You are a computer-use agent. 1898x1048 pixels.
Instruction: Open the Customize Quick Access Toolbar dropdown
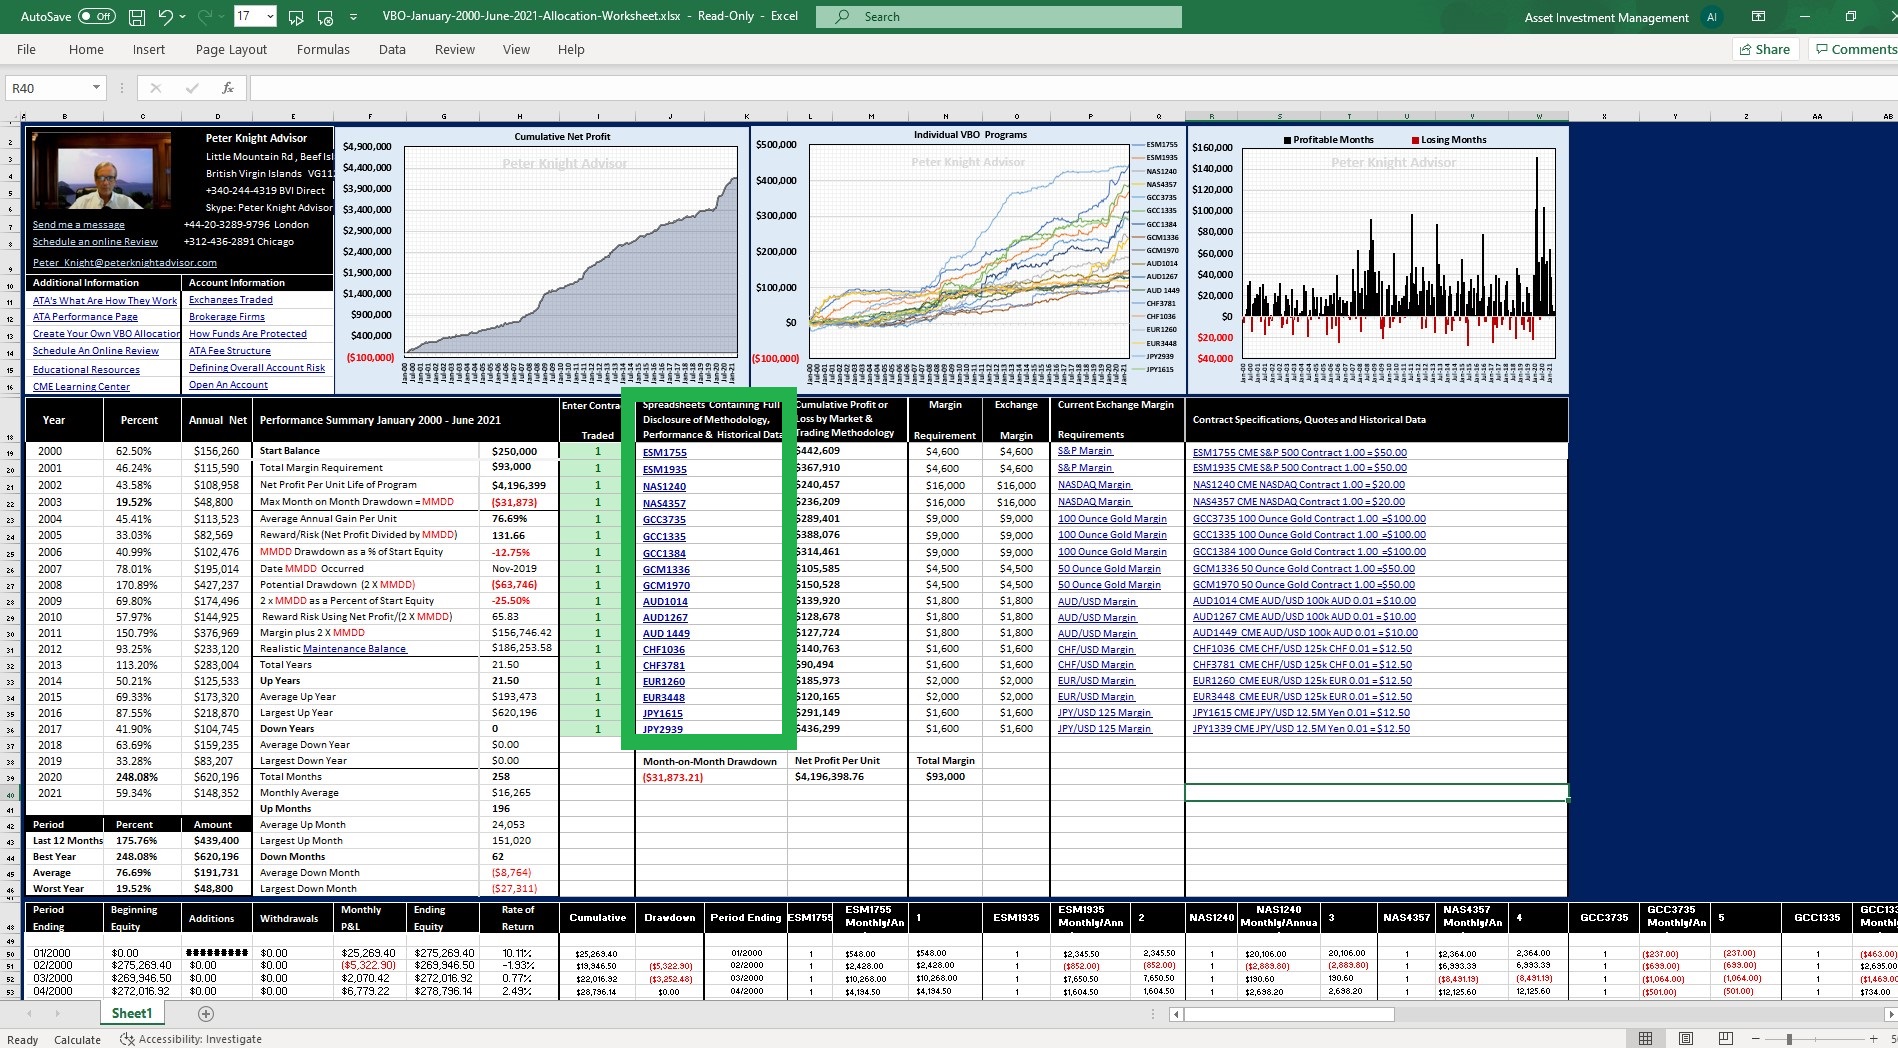coord(354,17)
